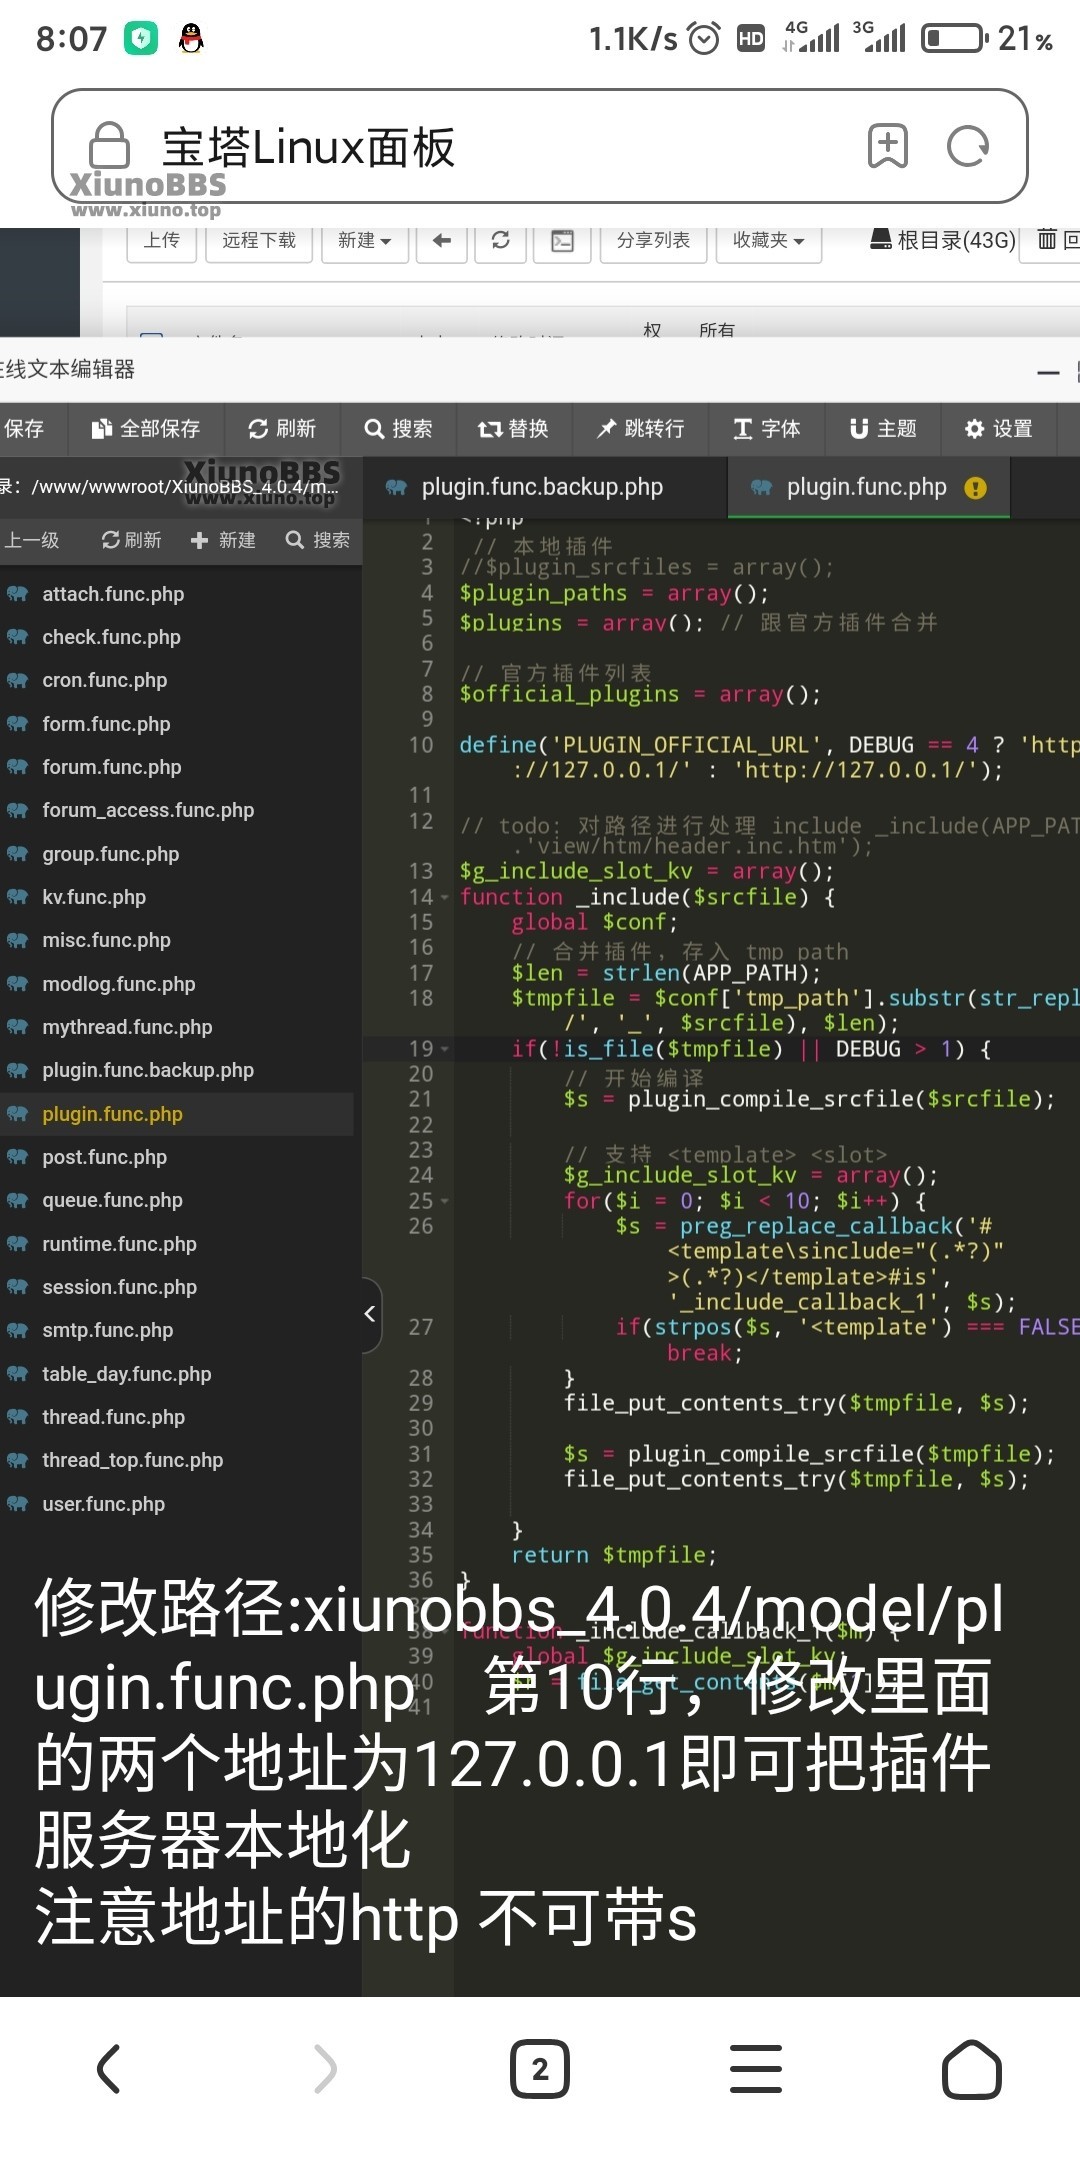Click the back arrow button in file toolbar
The image size is (1080, 2160).
click(x=442, y=240)
